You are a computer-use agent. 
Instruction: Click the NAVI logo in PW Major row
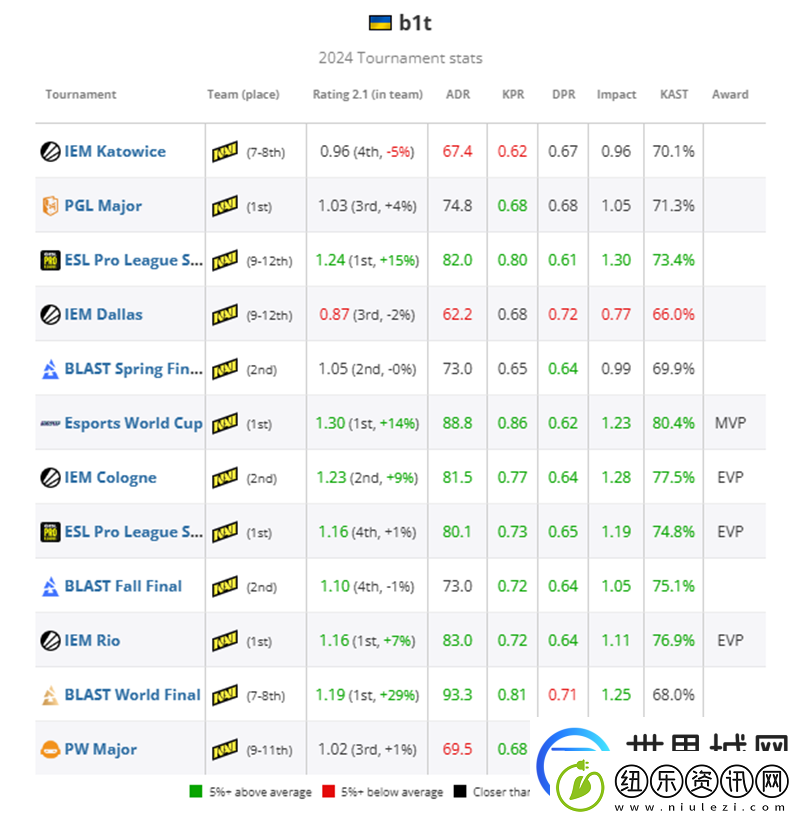(225, 750)
